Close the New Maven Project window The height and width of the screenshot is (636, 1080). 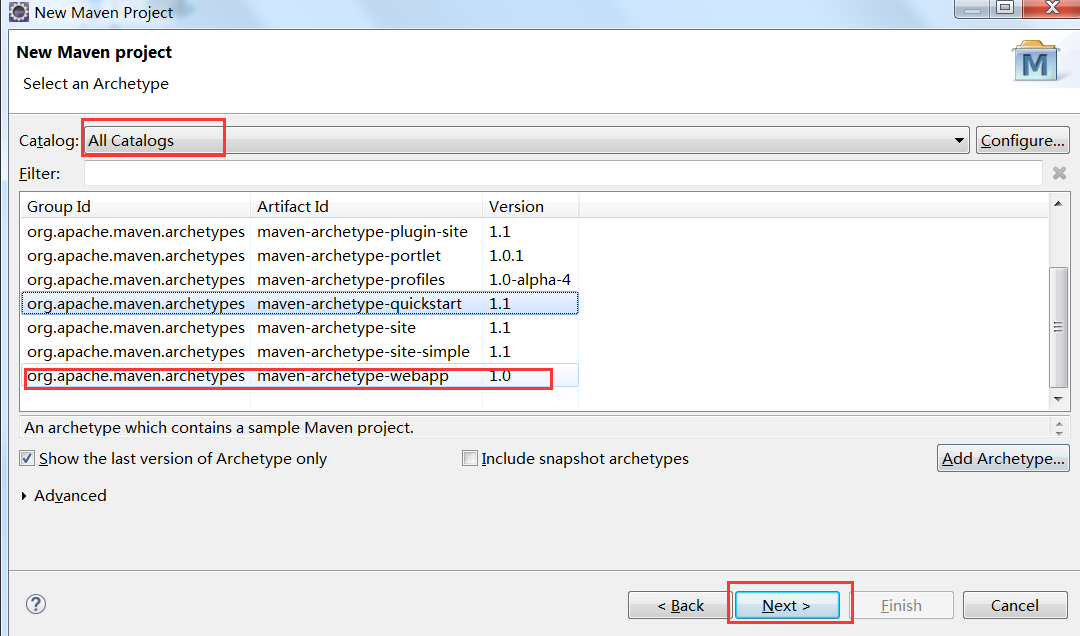pyautogui.click(x=1052, y=8)
